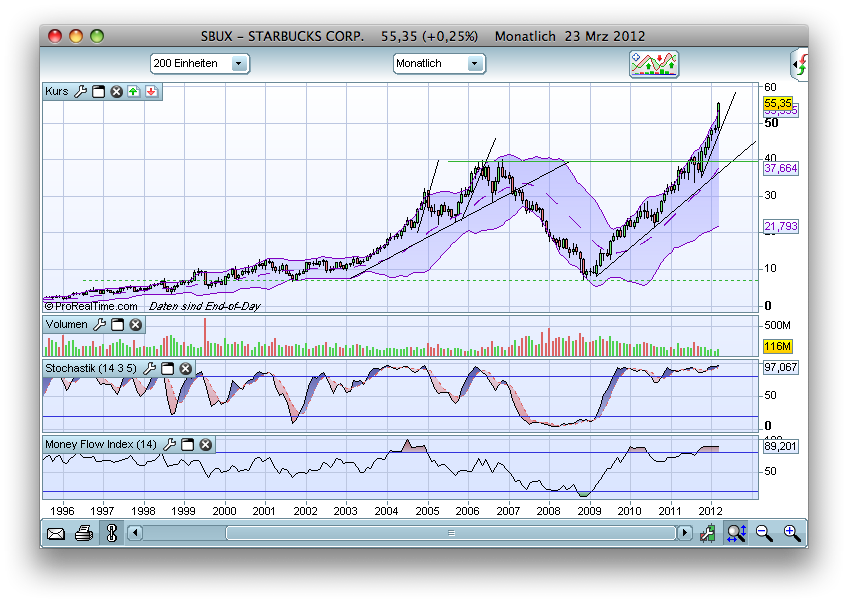Print the chart with printer icon
Screen dimensions: 848x603
coord(84,534)
